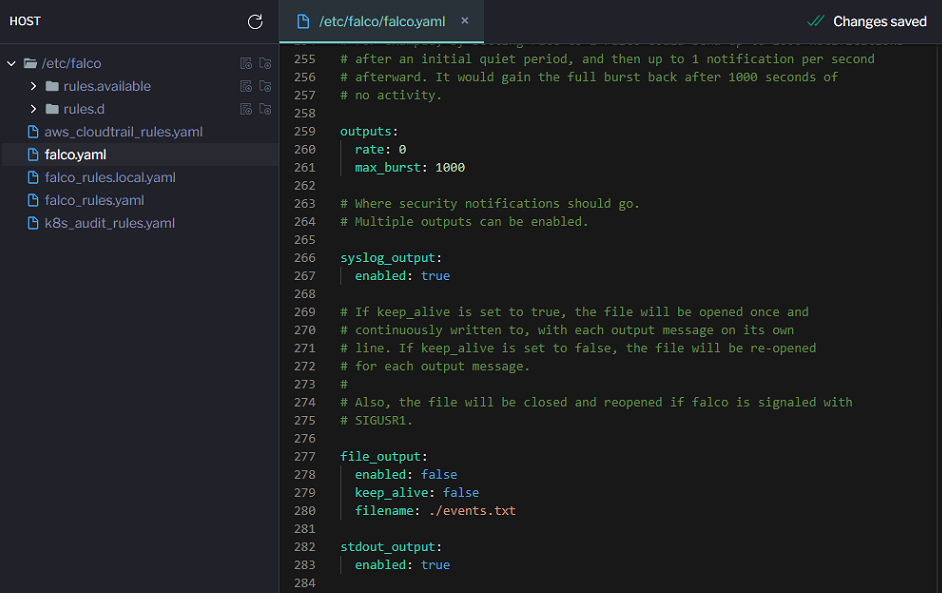Open k8s_audit_rules.yaml file
The image size is (942, 593).
point(109,223)
